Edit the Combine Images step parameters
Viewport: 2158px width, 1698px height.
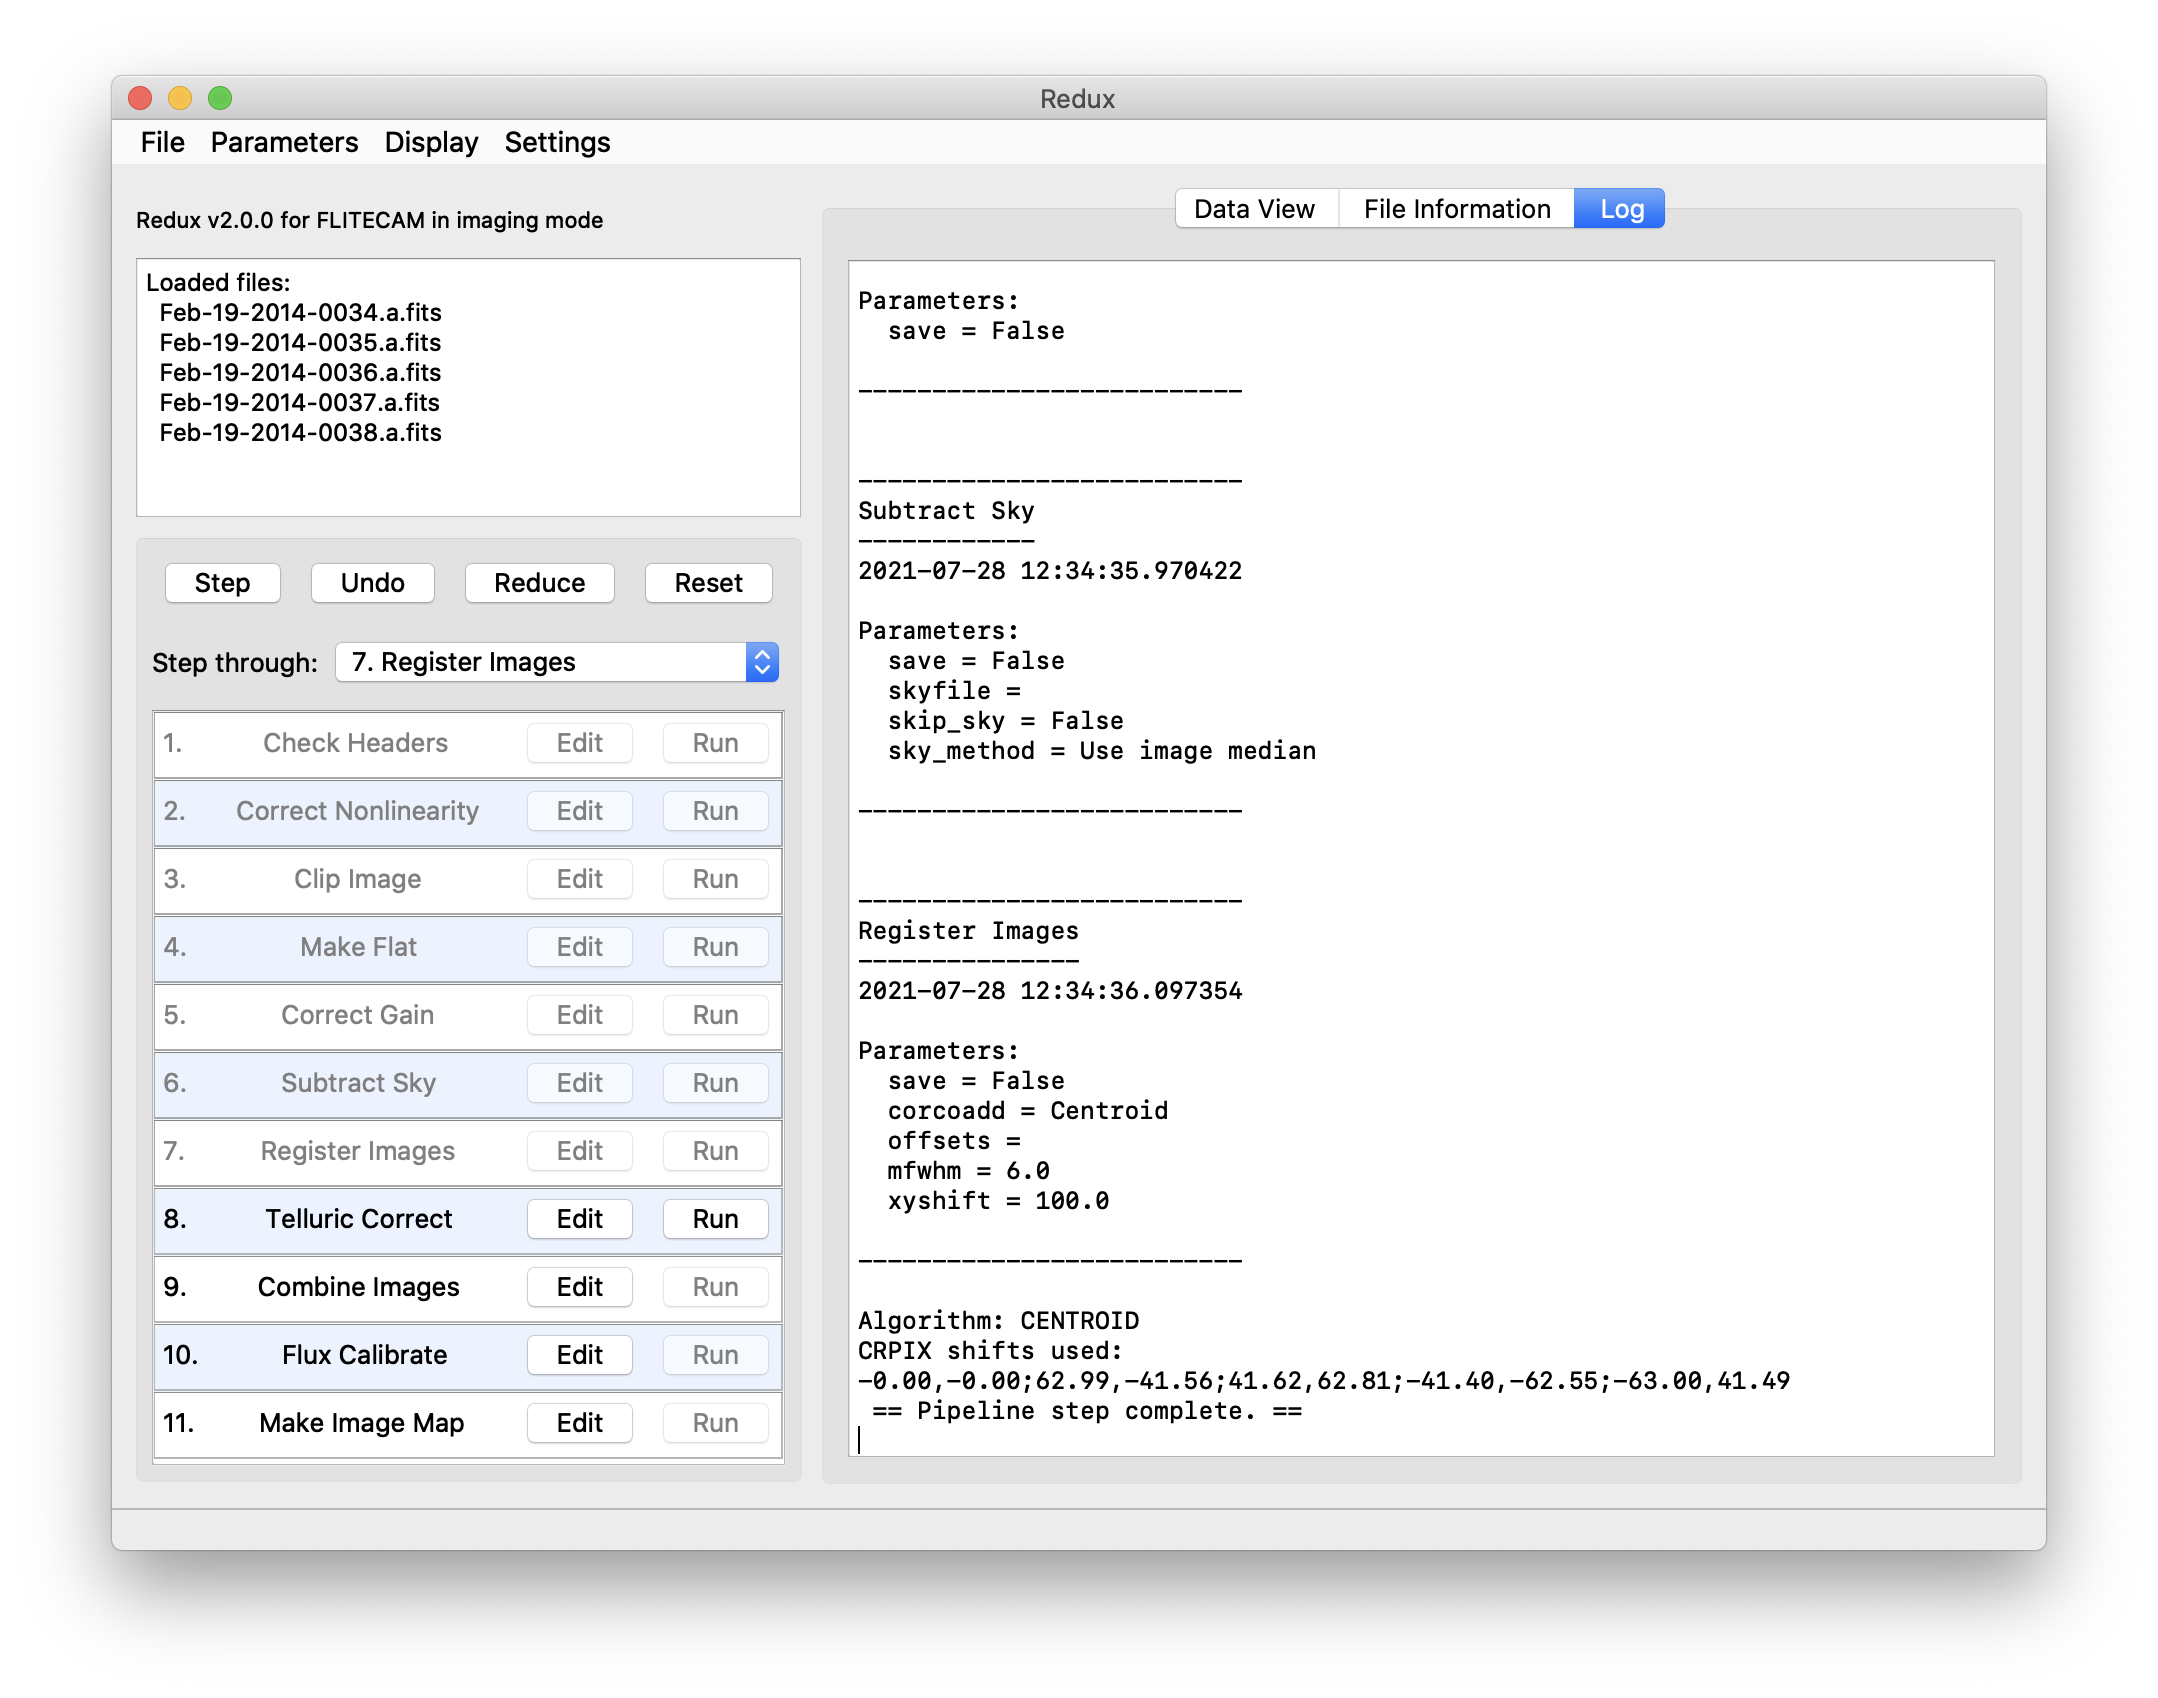(x=579, y=1287)
